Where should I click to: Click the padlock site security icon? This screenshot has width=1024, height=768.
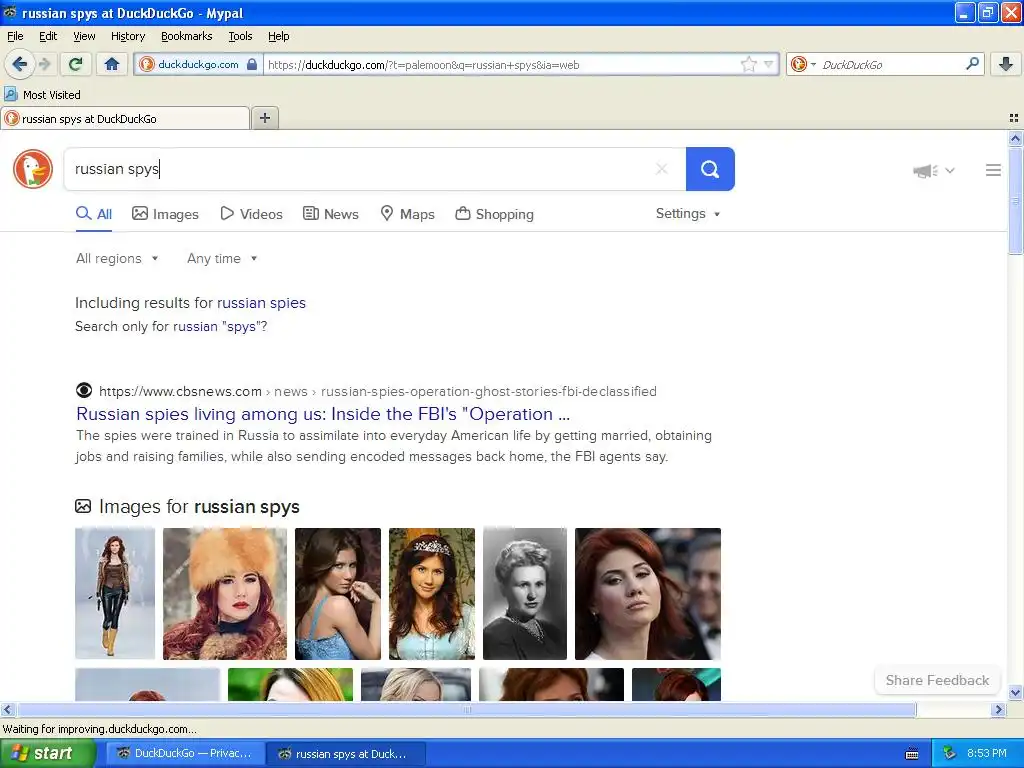(x=251, y=64)
